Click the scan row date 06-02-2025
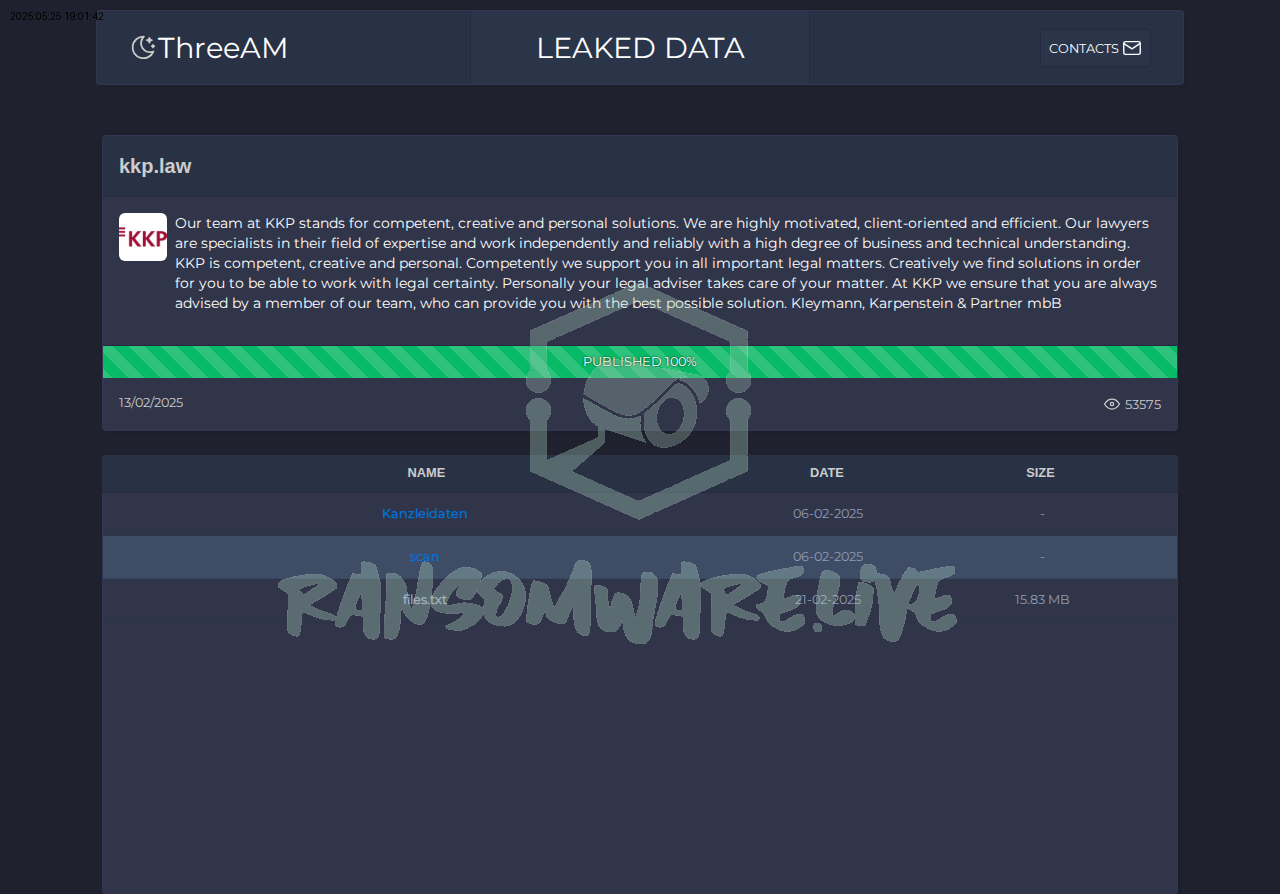 (828, 556)
